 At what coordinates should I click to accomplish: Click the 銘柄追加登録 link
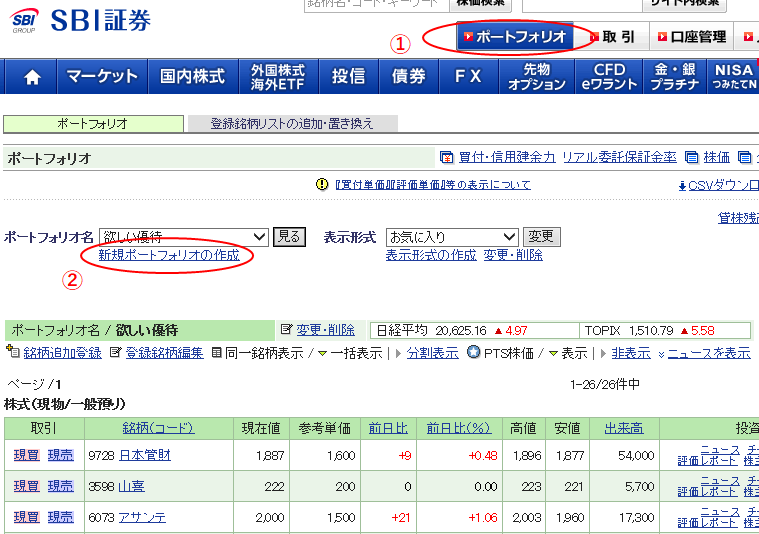[x=62, y=353]
